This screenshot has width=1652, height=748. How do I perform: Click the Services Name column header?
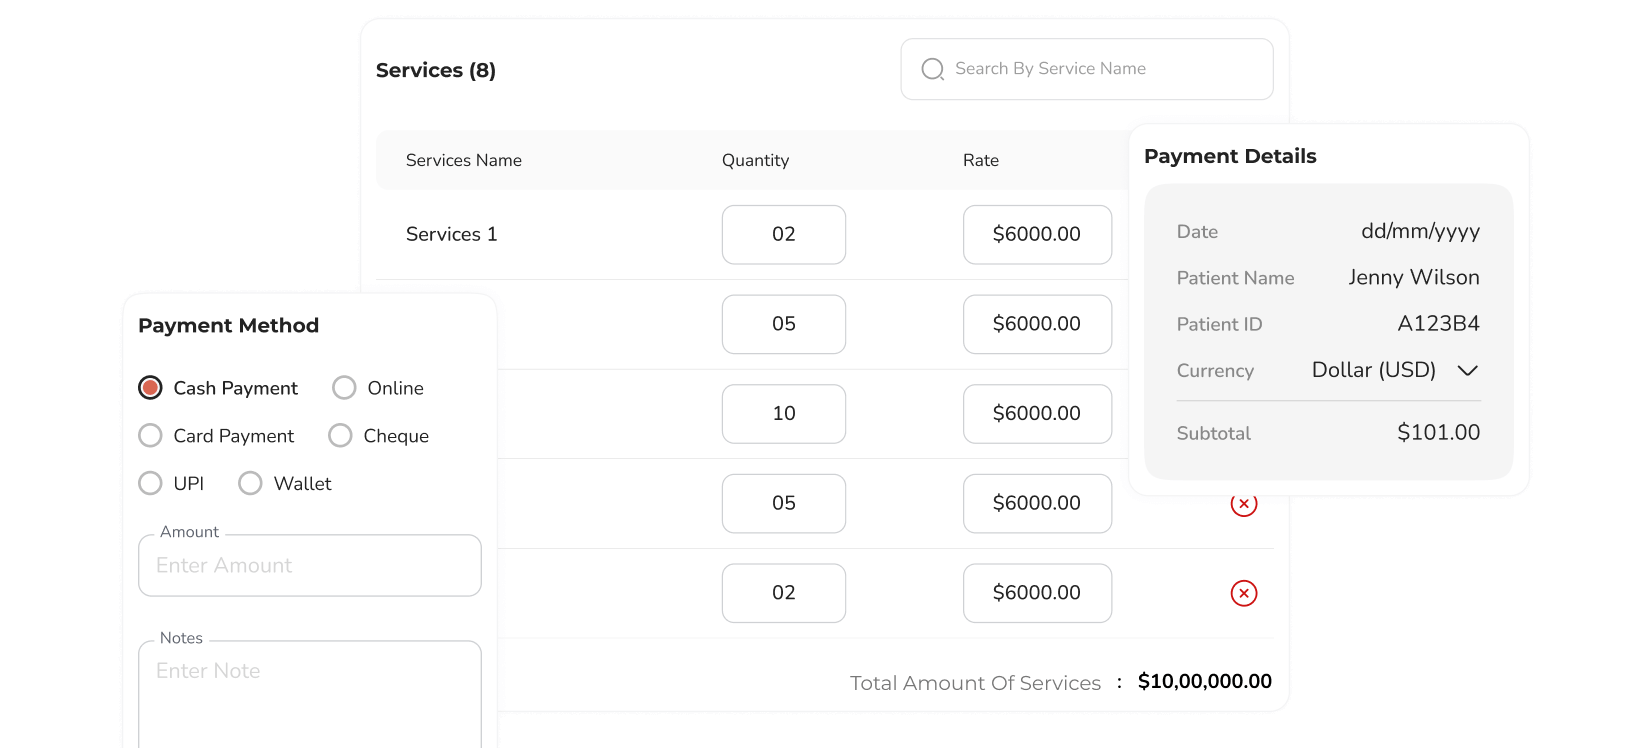(463, 160)
